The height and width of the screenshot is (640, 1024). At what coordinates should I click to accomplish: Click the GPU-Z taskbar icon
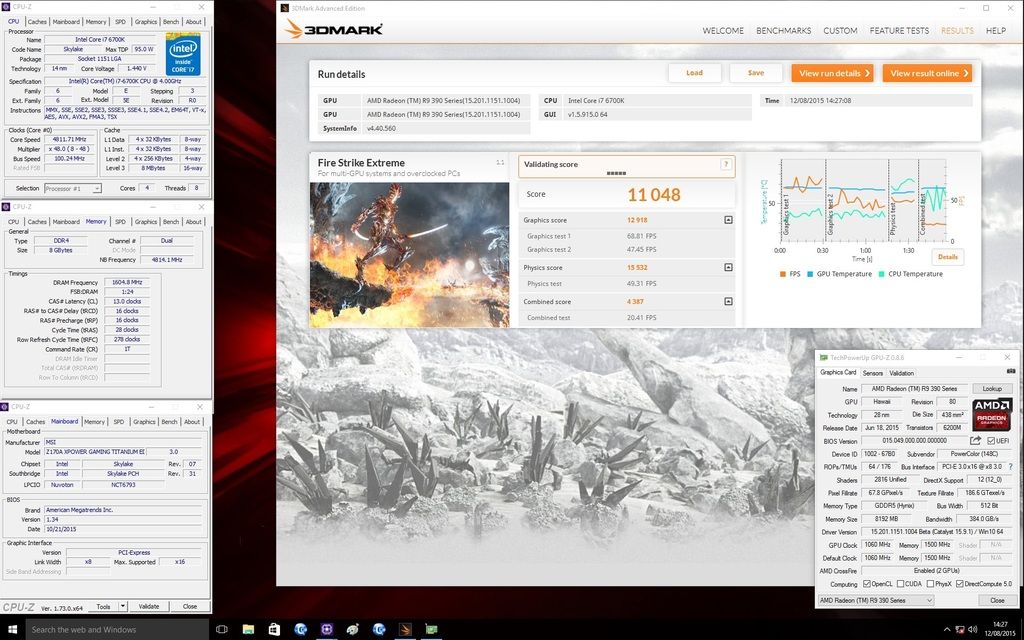click(x=431, y=630)
